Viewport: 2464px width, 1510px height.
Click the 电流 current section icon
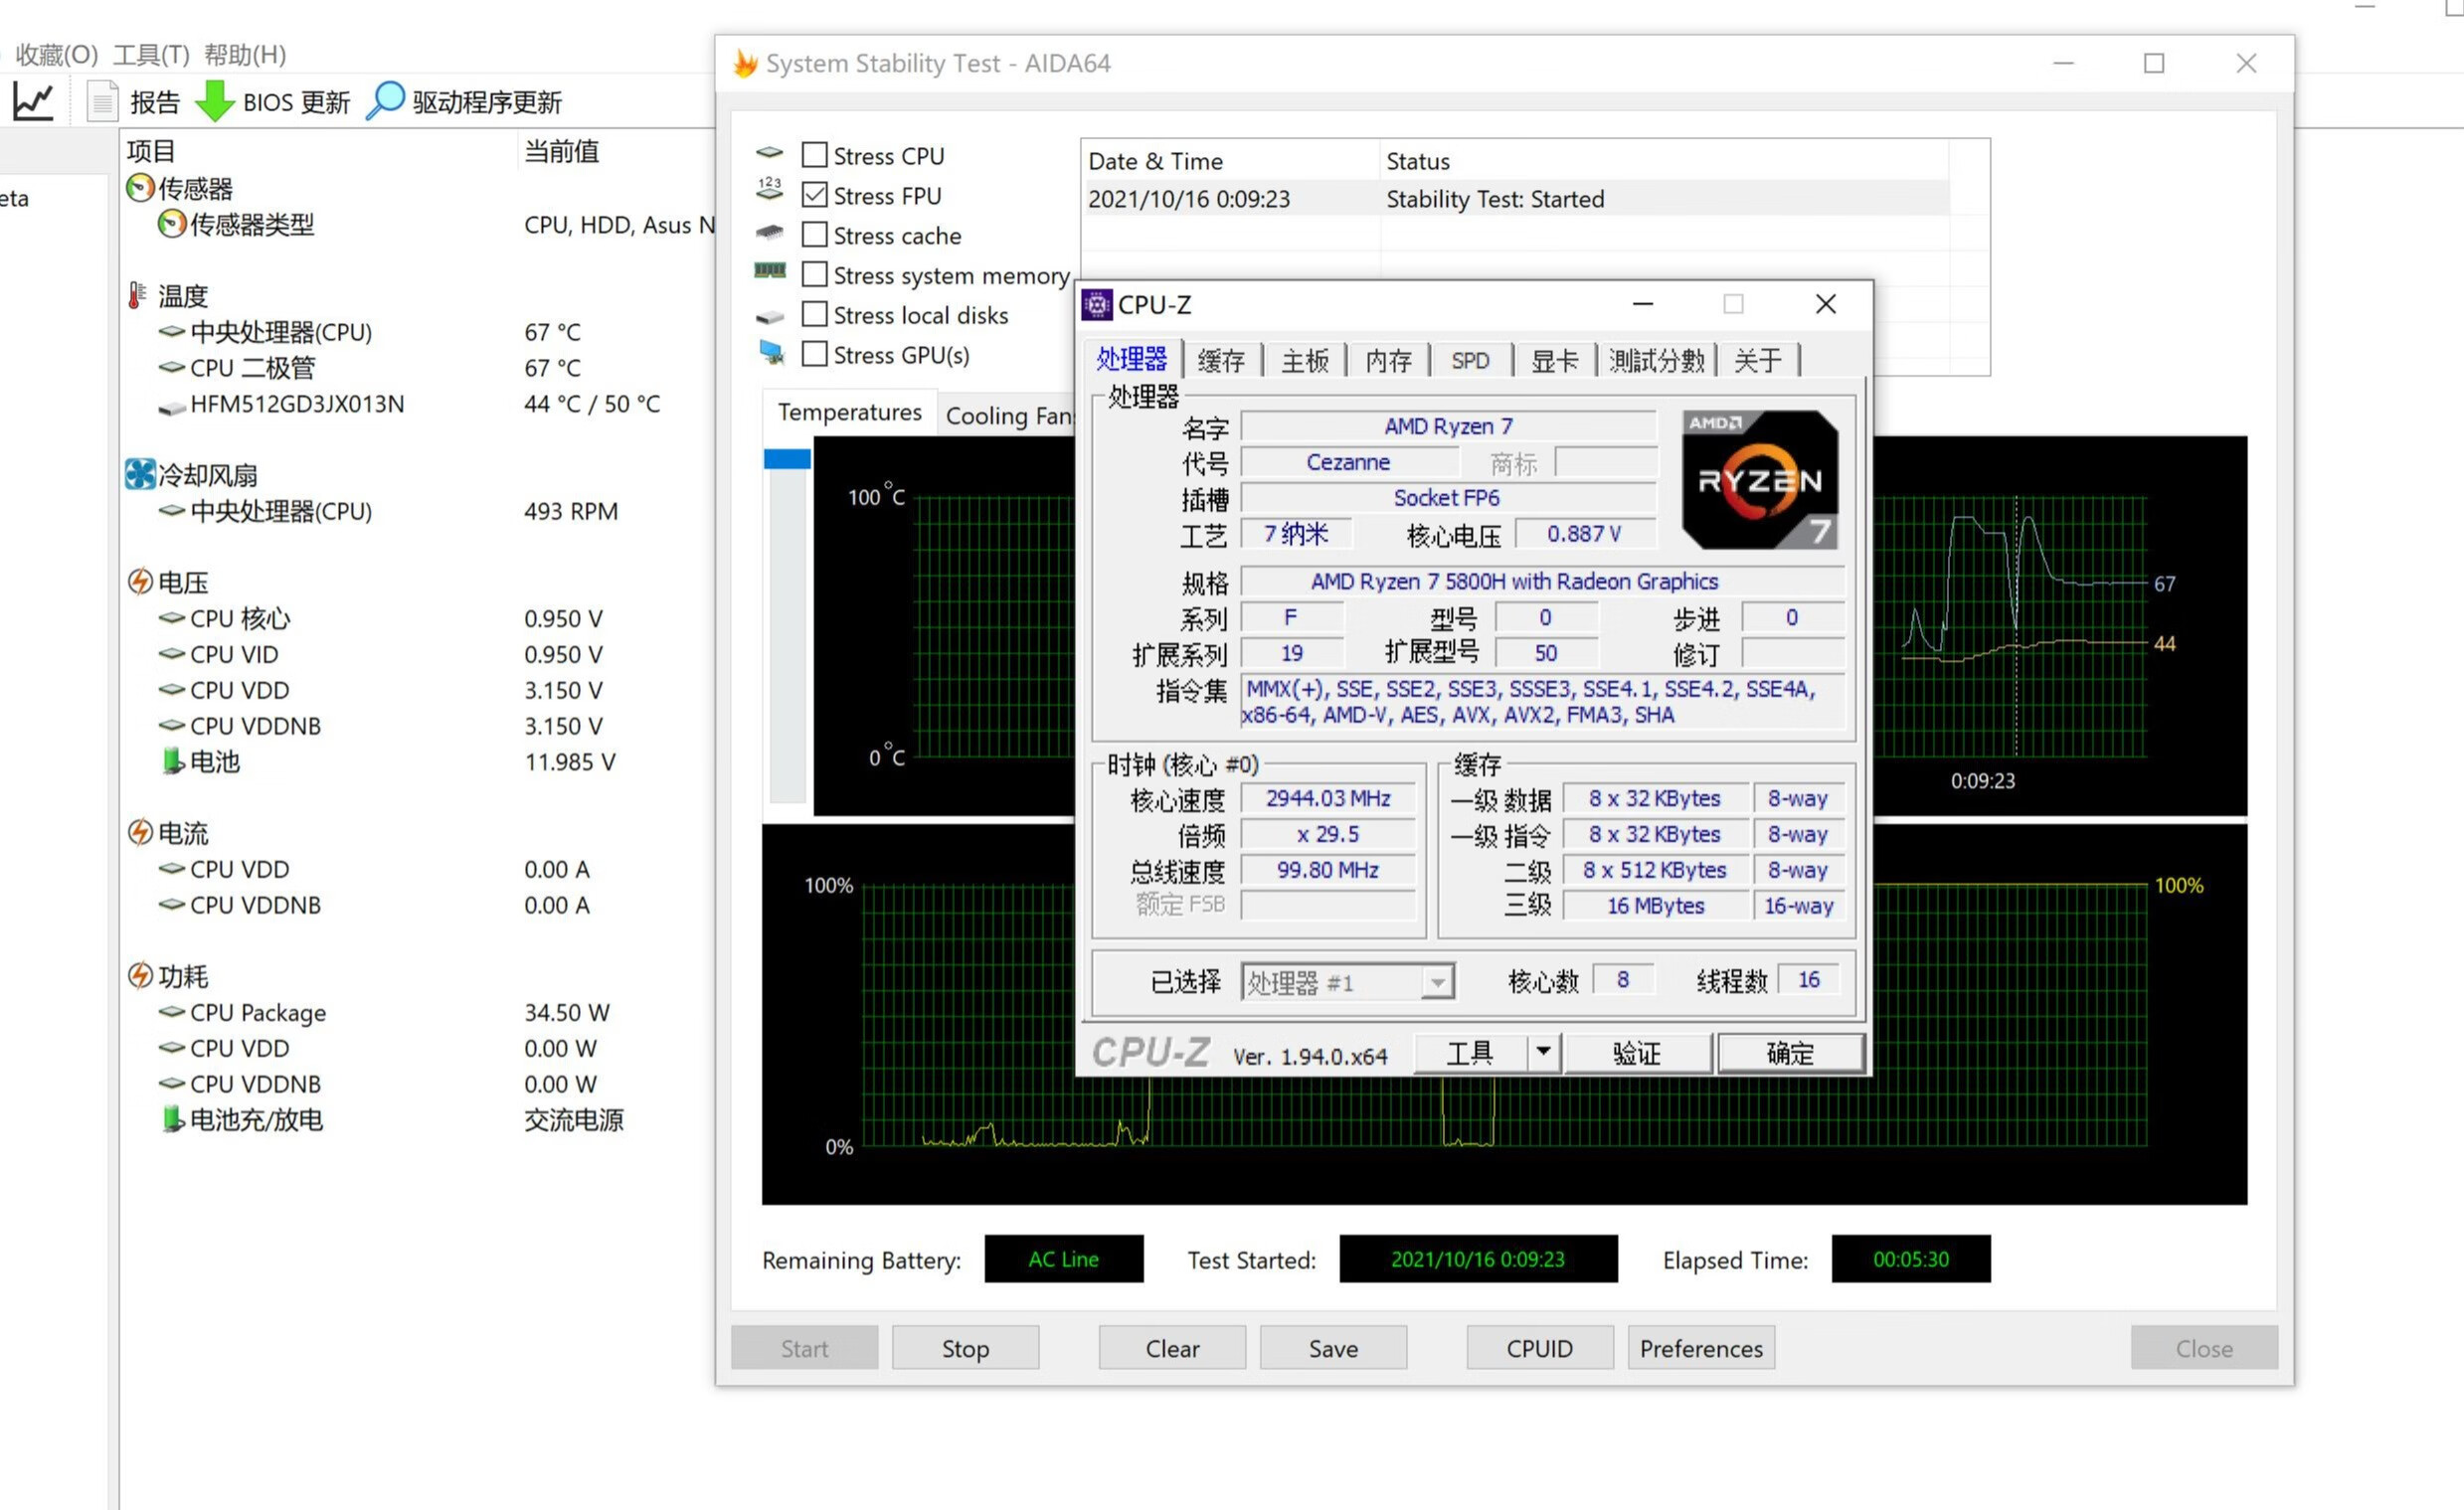click(x=140, y=832)
